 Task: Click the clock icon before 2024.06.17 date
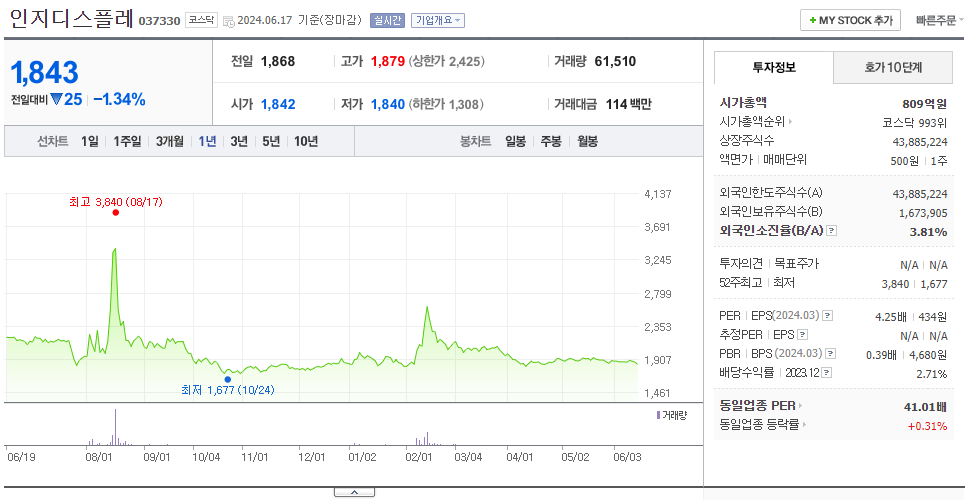tap(228, 21)
